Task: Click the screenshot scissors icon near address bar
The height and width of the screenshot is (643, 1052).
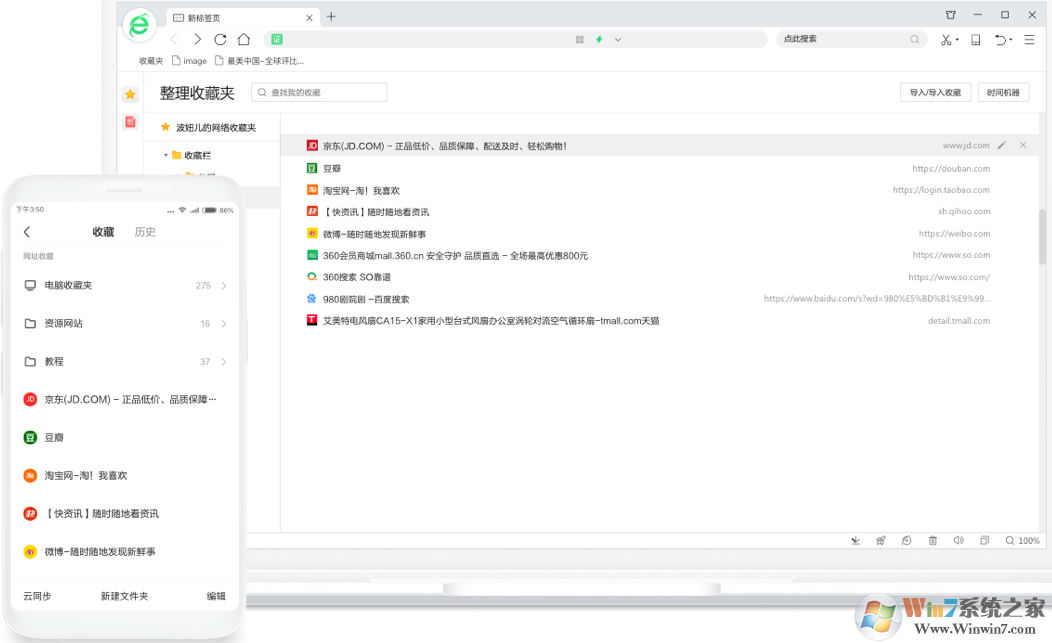Action: click(x=945, y=39)
